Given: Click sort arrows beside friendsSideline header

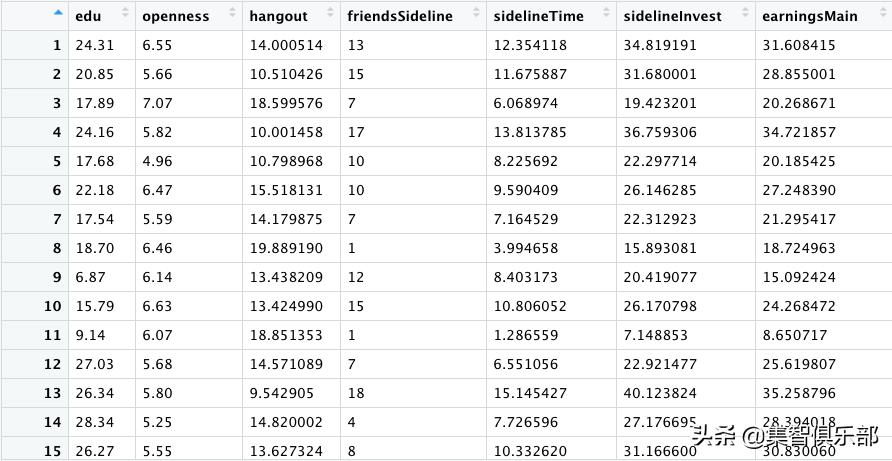Looking at the screenshot, I should click(x=474, y=14).
